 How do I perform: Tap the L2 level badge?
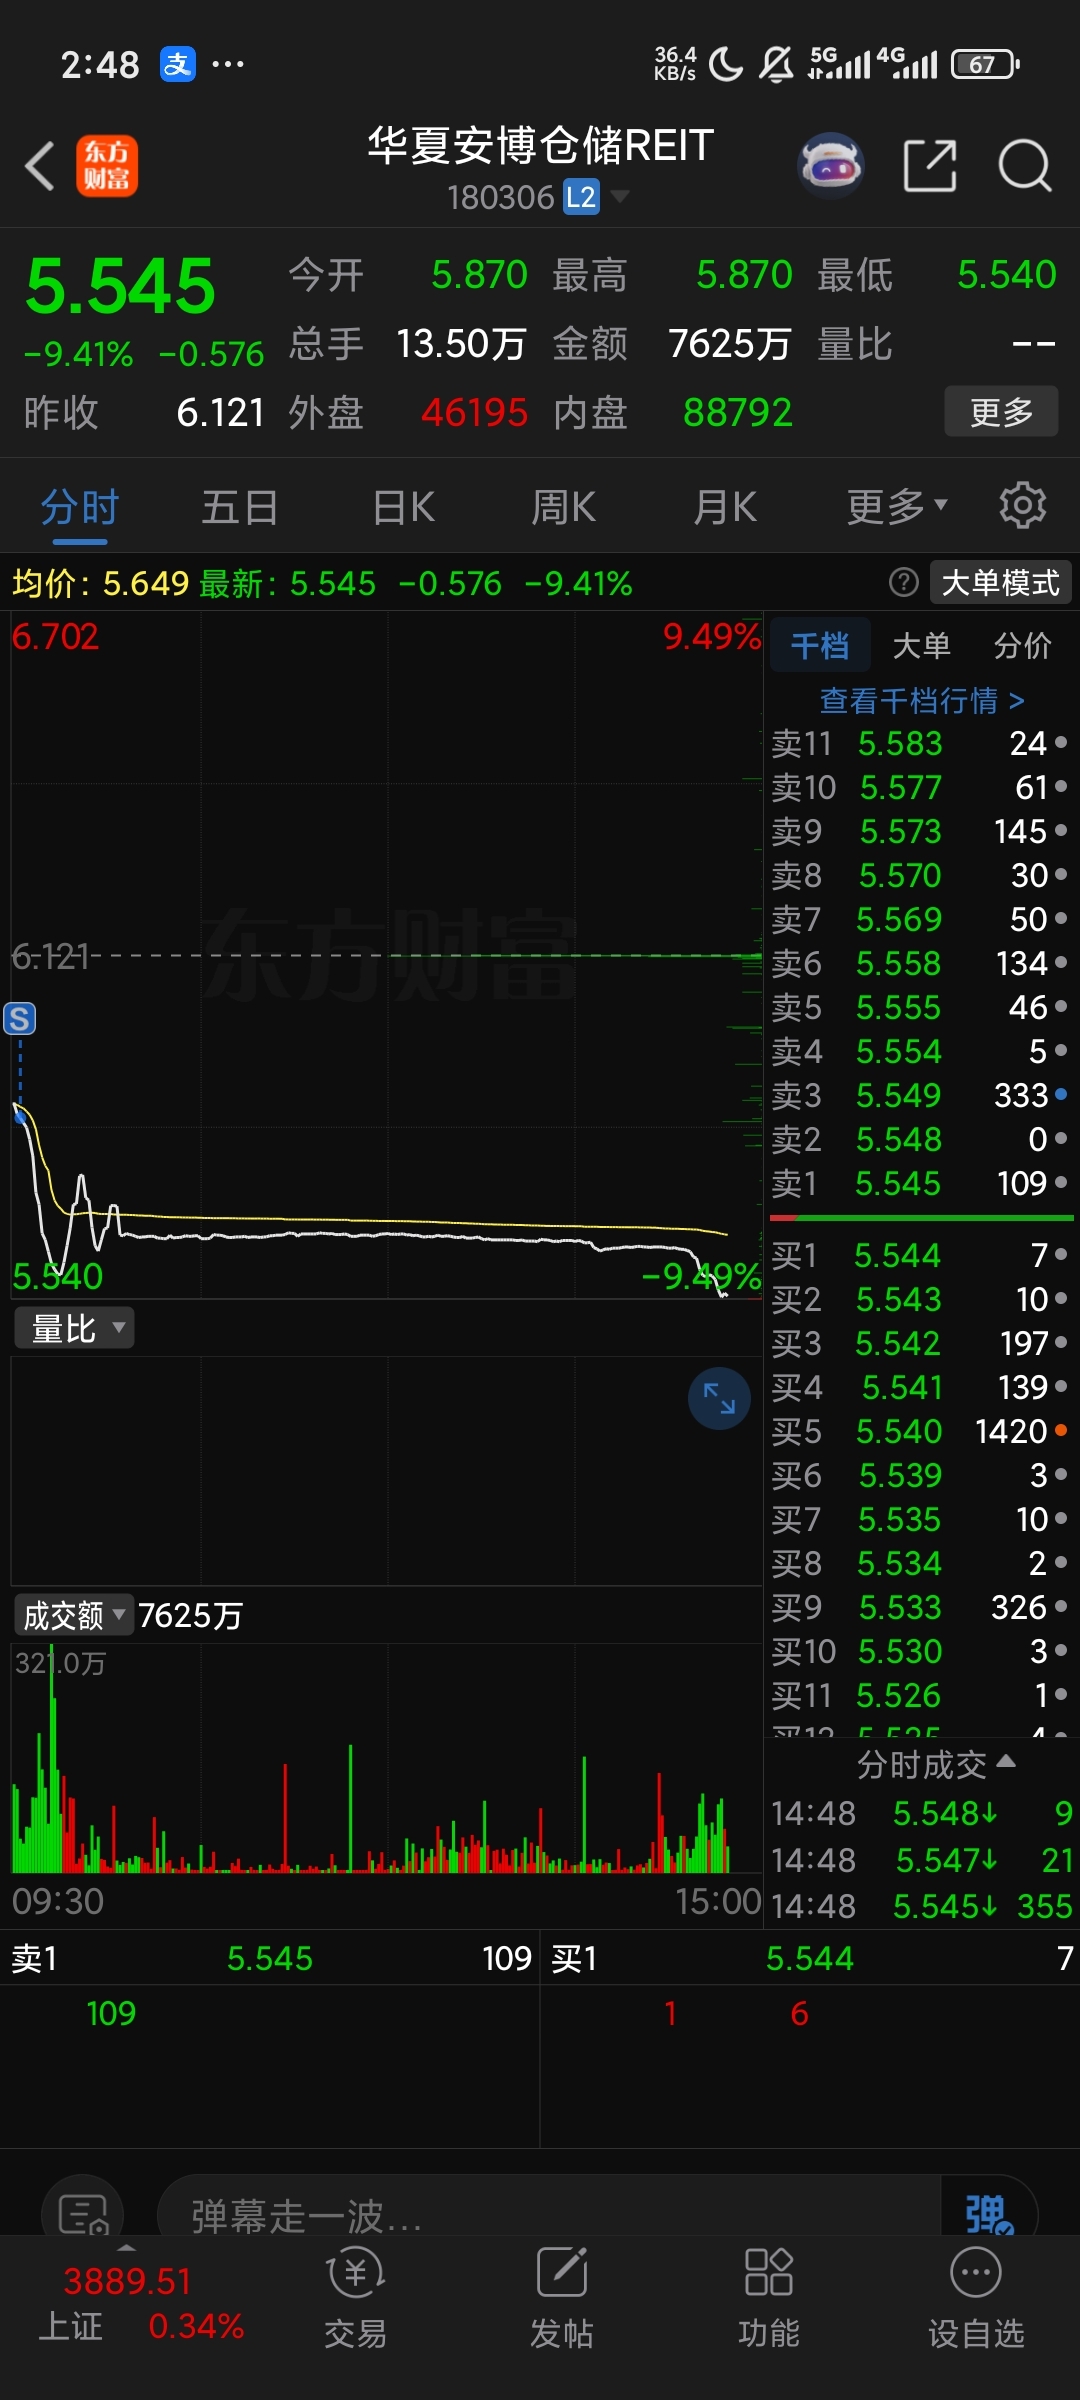581,197
